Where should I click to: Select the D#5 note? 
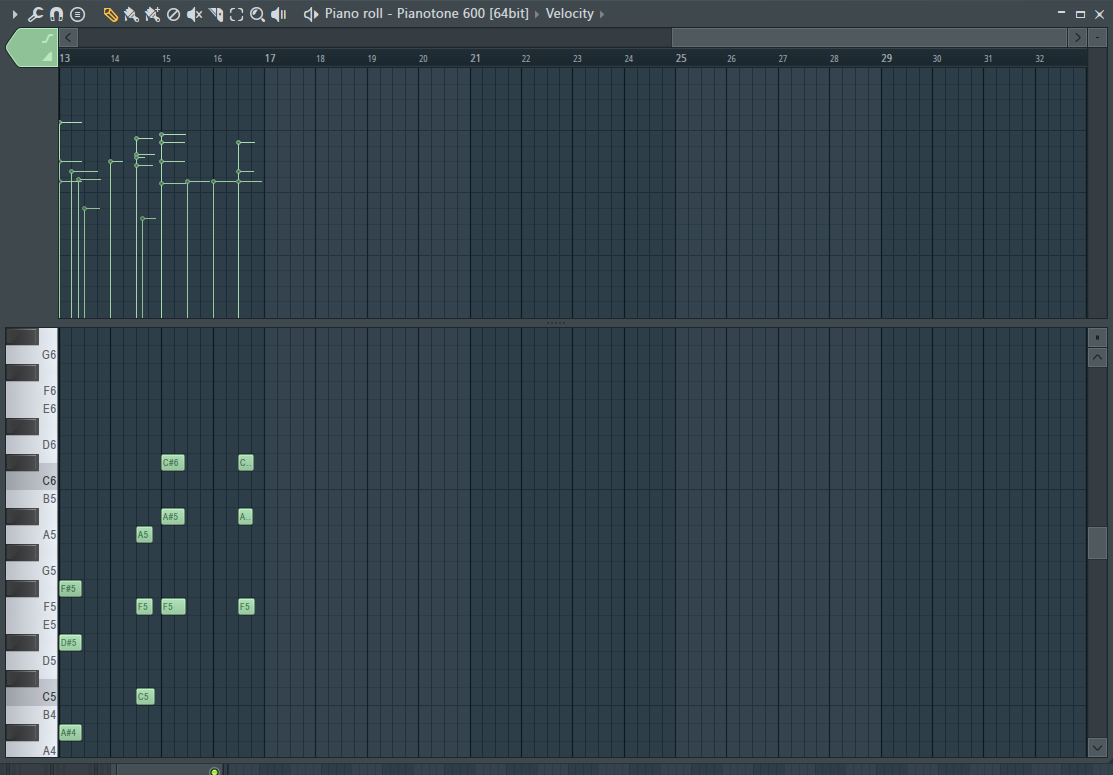(x=70, y=643)
